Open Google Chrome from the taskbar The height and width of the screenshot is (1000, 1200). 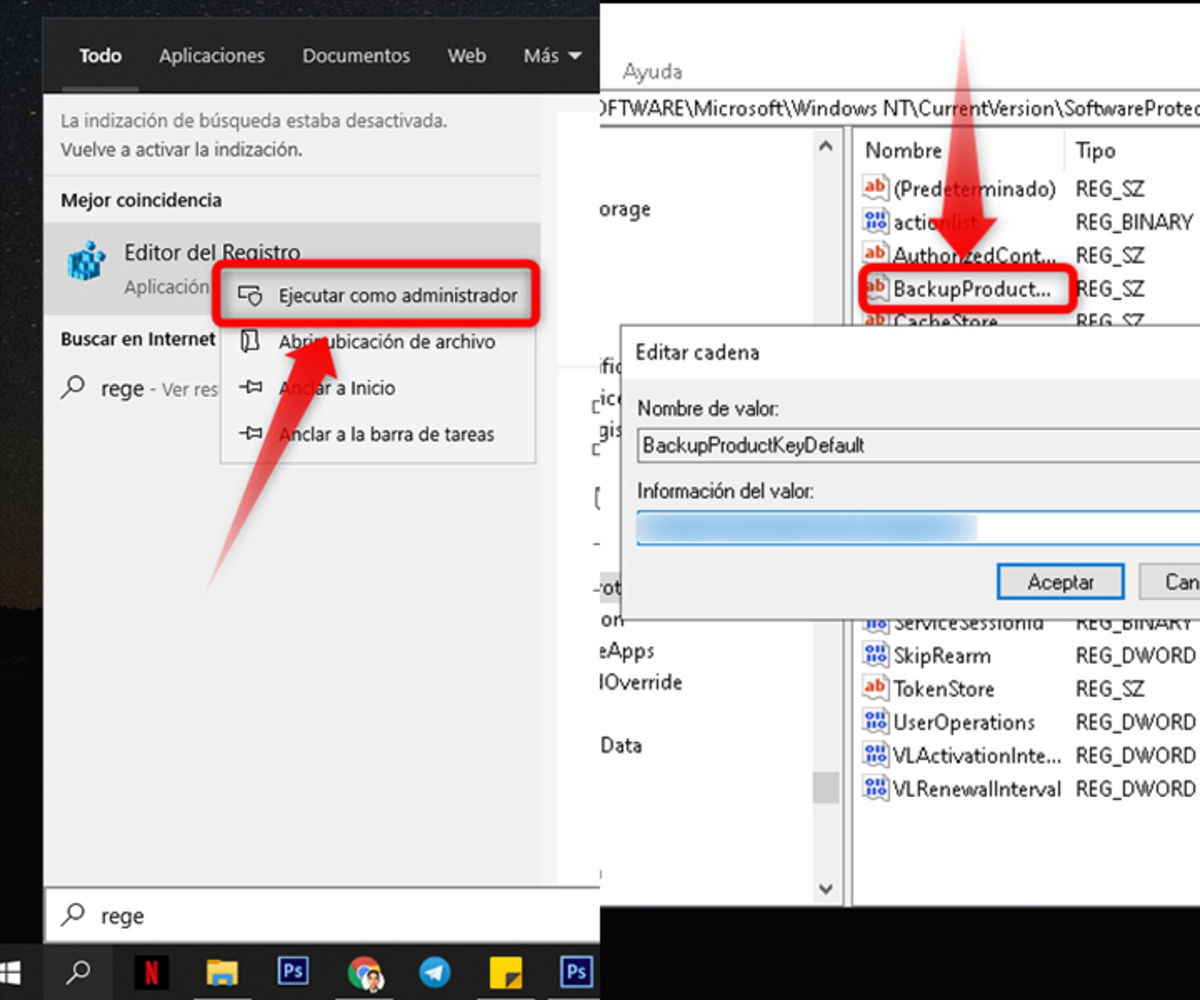tap(367, 970)
